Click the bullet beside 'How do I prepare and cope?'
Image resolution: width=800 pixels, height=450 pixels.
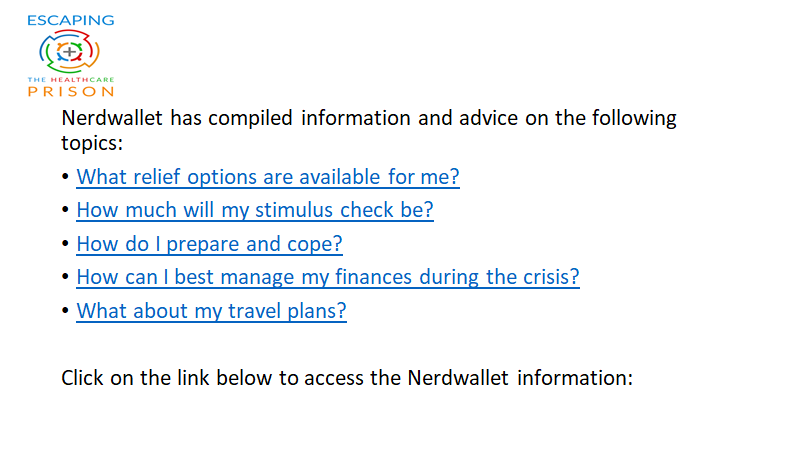[x=65, y=244]
